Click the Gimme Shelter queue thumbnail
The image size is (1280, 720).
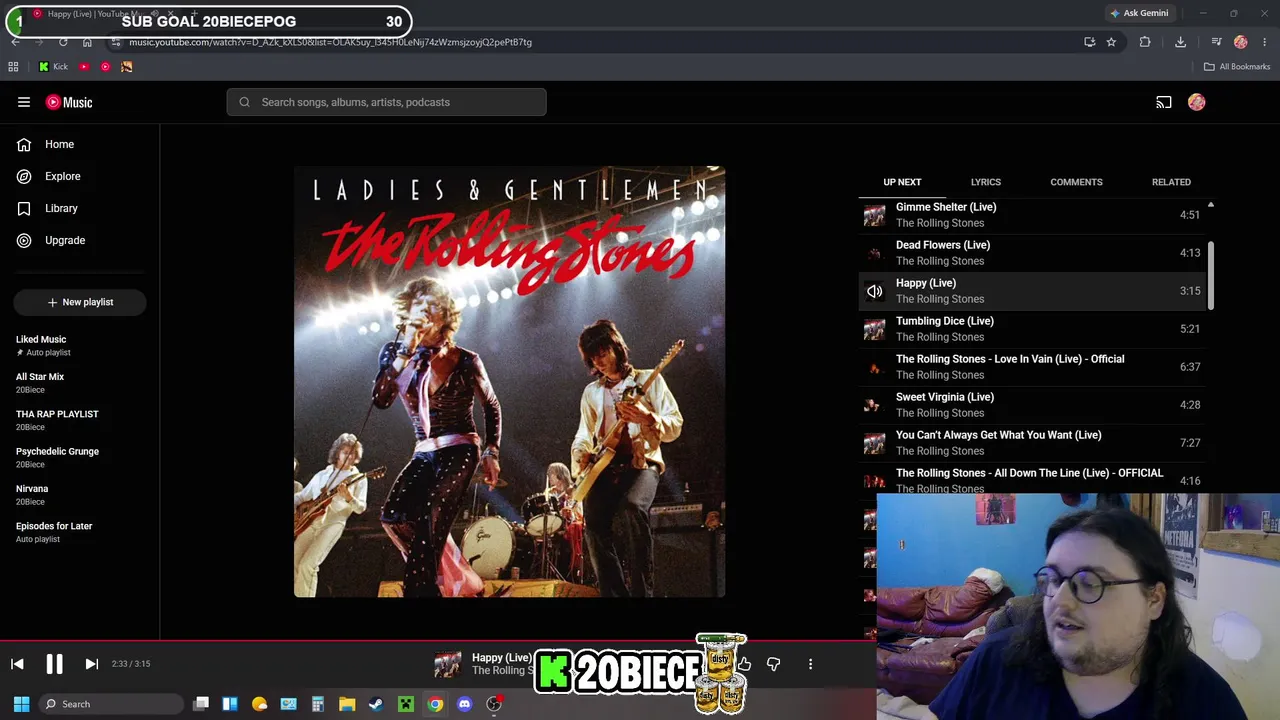pos(875,215)
